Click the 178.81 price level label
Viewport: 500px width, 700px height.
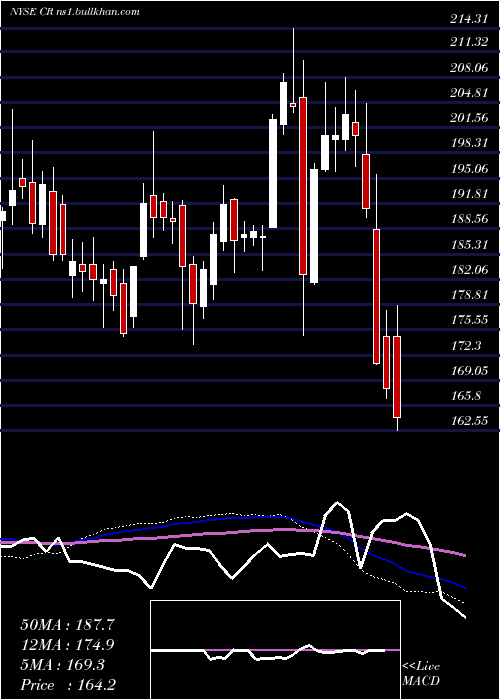[467, 295]
